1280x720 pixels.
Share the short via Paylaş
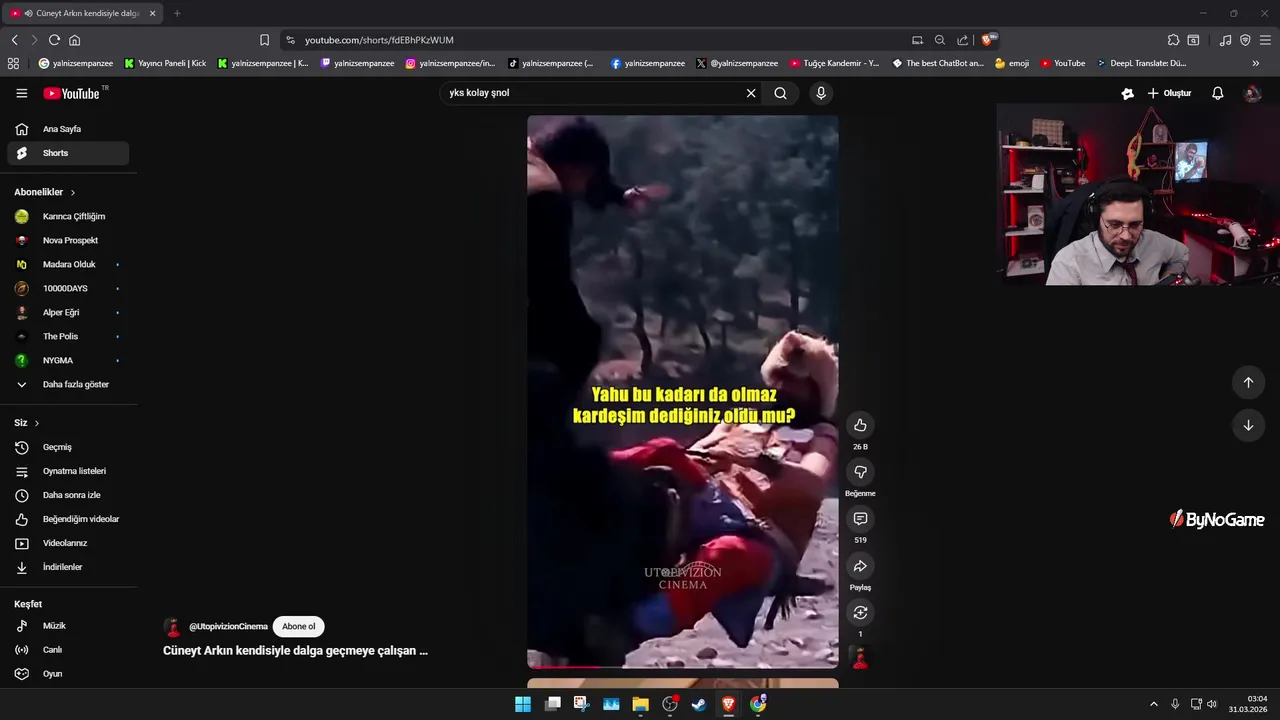pos(860,566)
